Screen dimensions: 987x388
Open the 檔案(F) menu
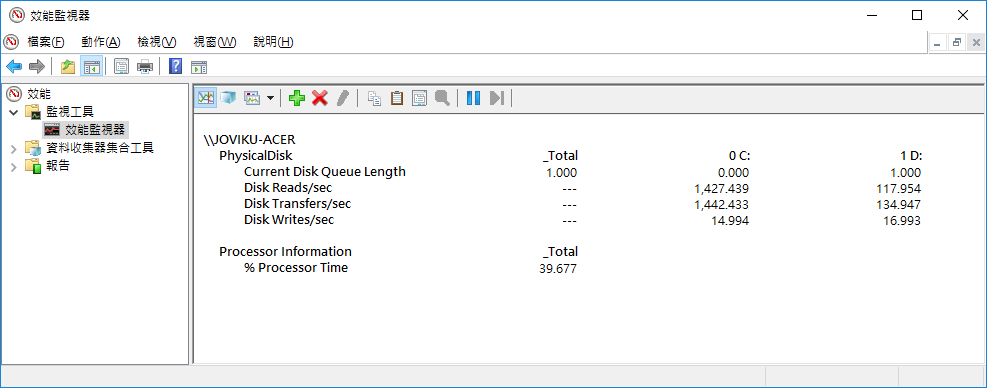(46, 42)
